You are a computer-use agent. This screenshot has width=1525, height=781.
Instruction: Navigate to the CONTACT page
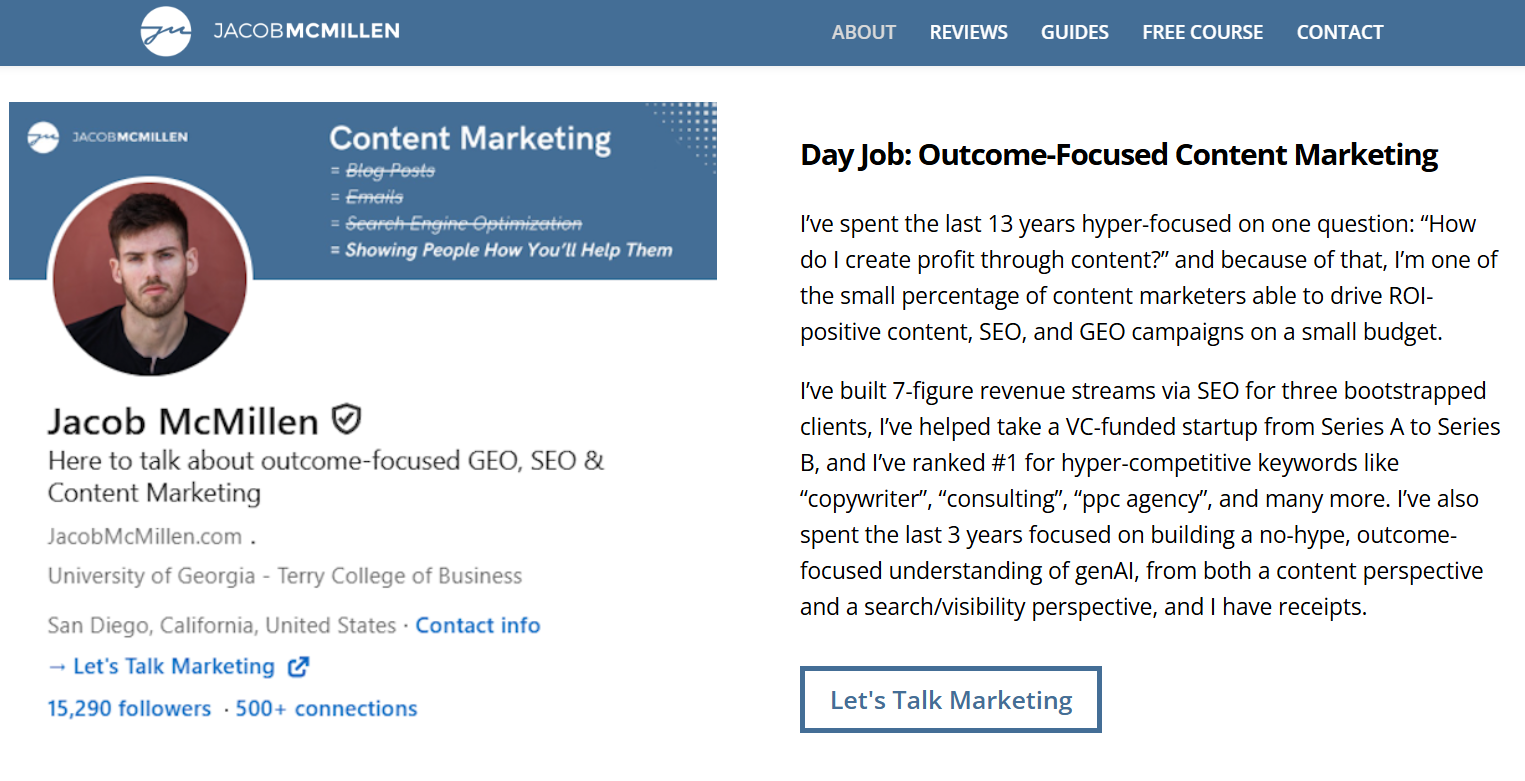pyautogui.click(x=1339, y=32)
